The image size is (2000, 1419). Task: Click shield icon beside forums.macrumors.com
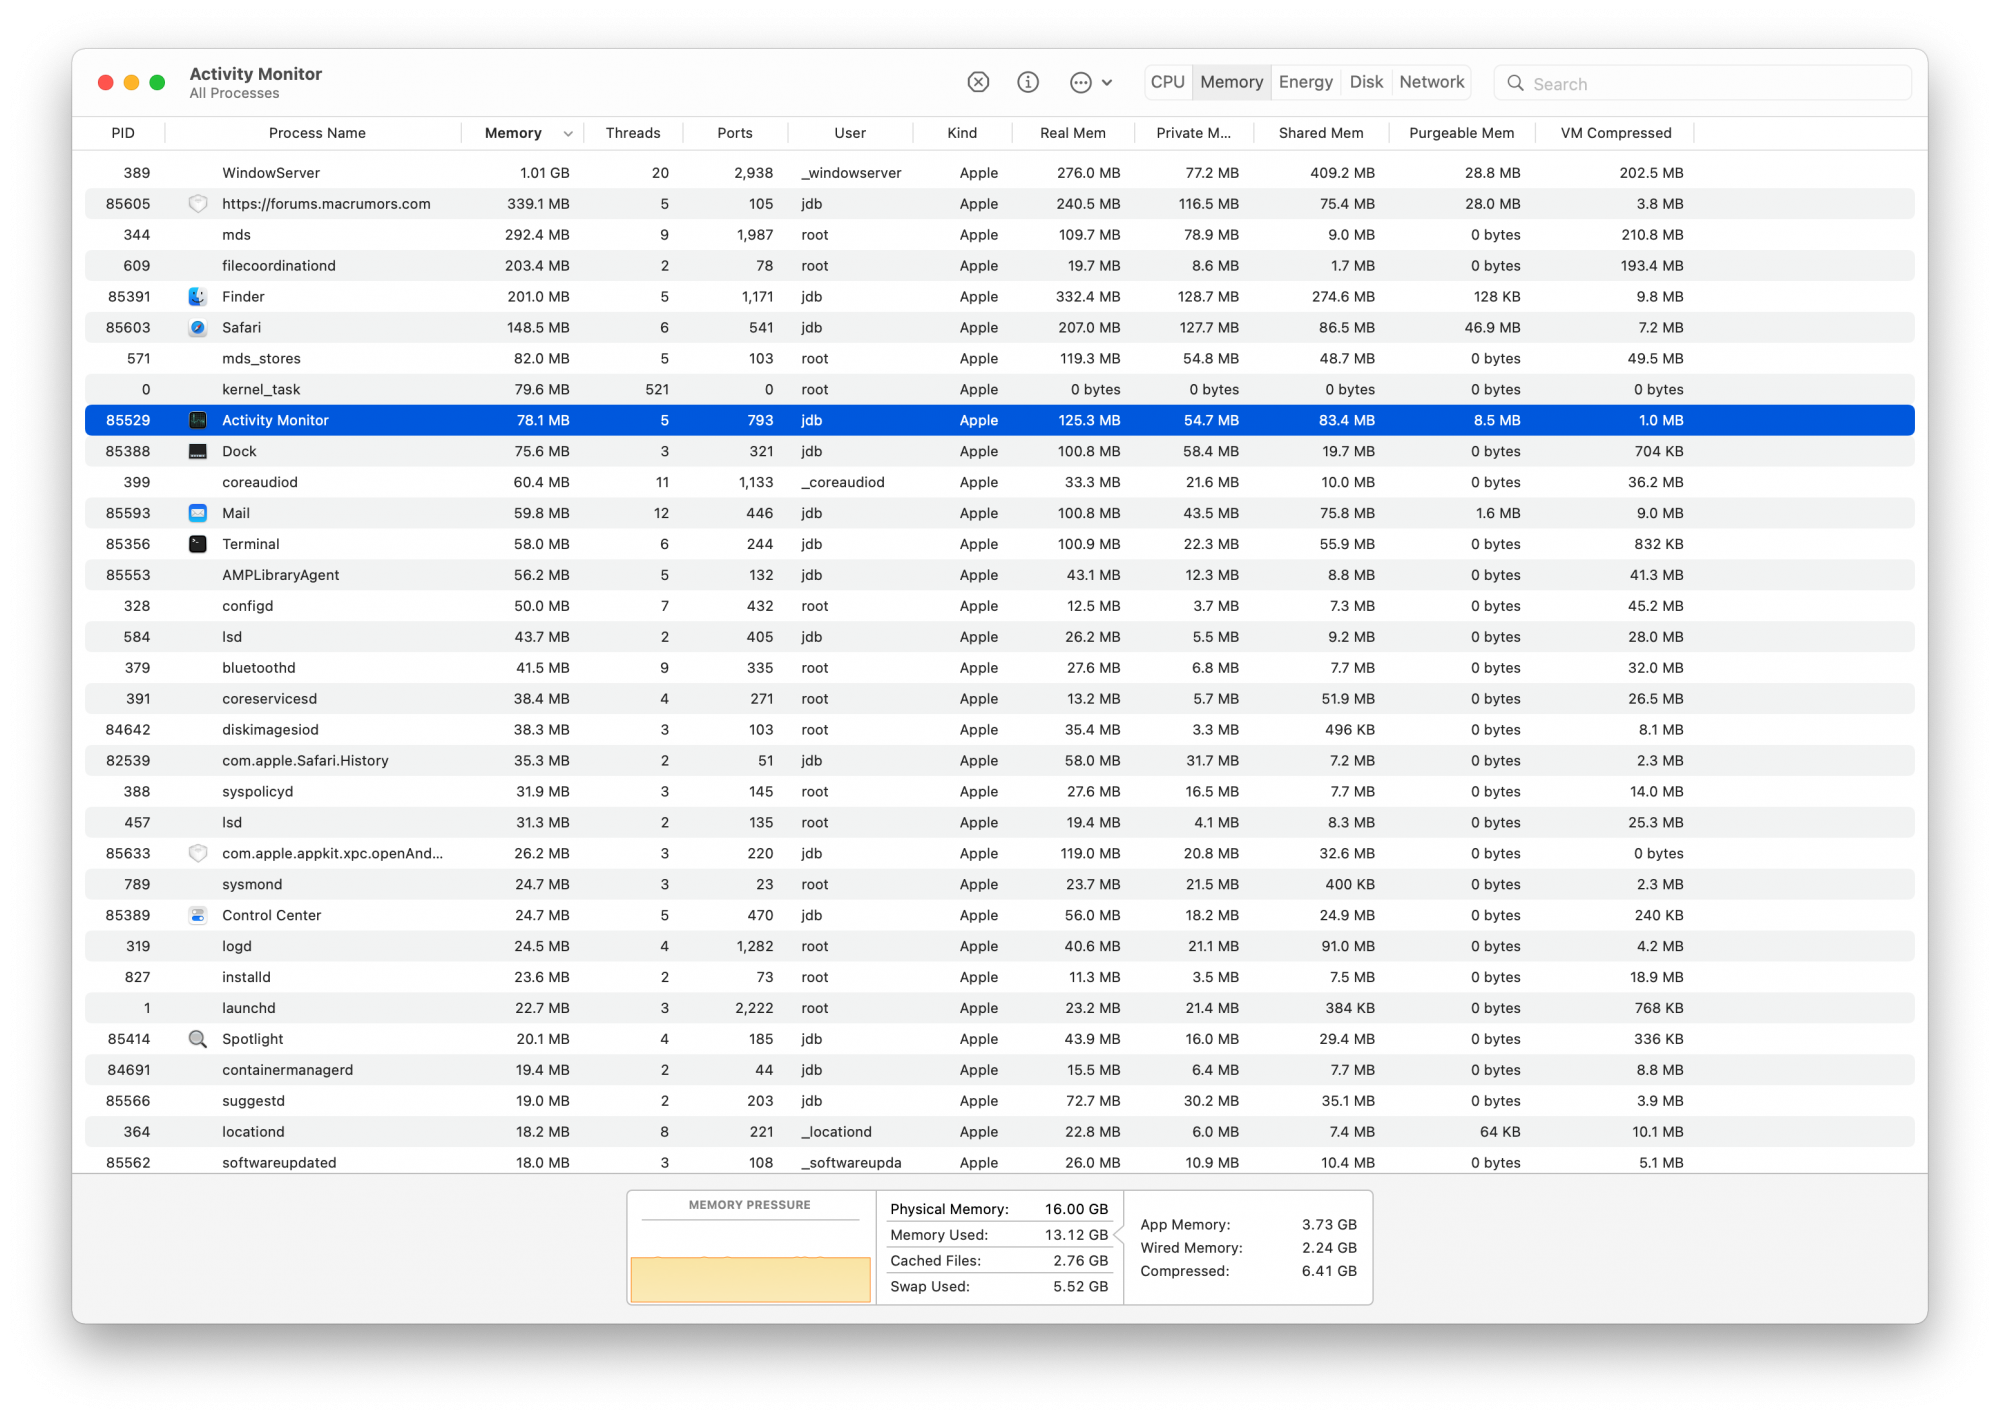(x=197, y=203)
